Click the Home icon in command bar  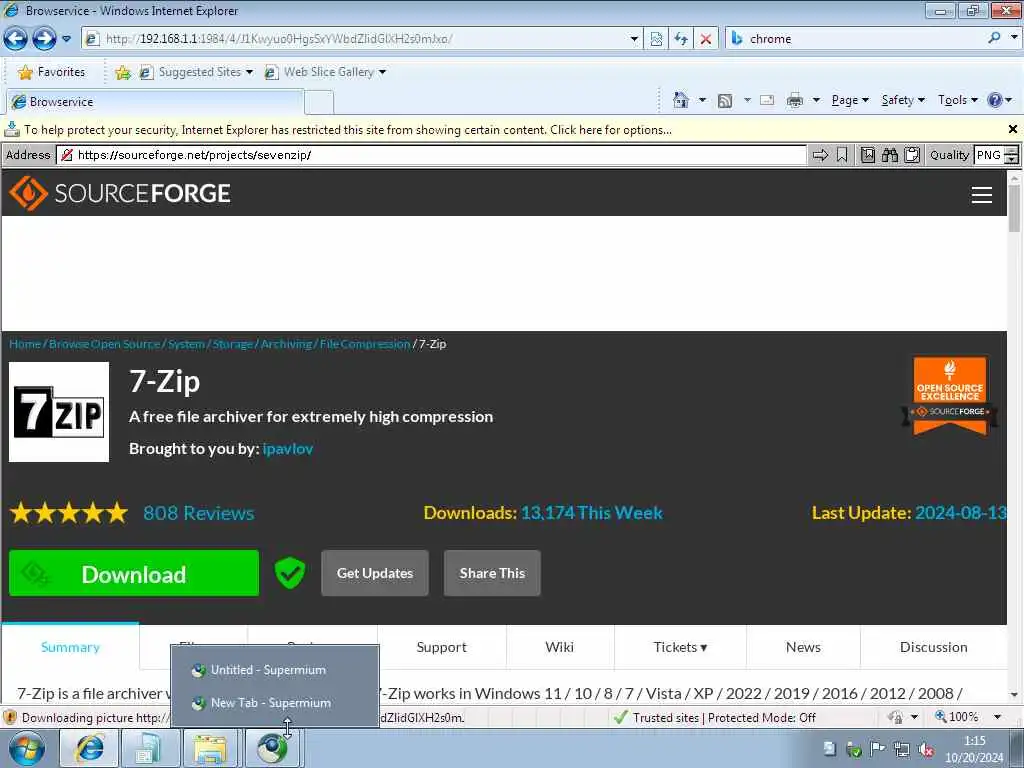pos(680,100)
